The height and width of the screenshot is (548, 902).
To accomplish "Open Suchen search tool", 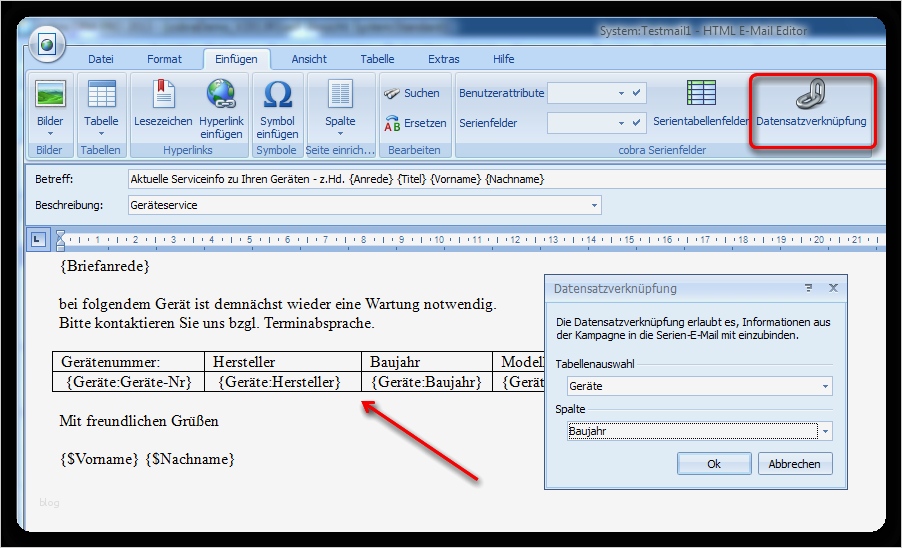I will coord(412,93).
